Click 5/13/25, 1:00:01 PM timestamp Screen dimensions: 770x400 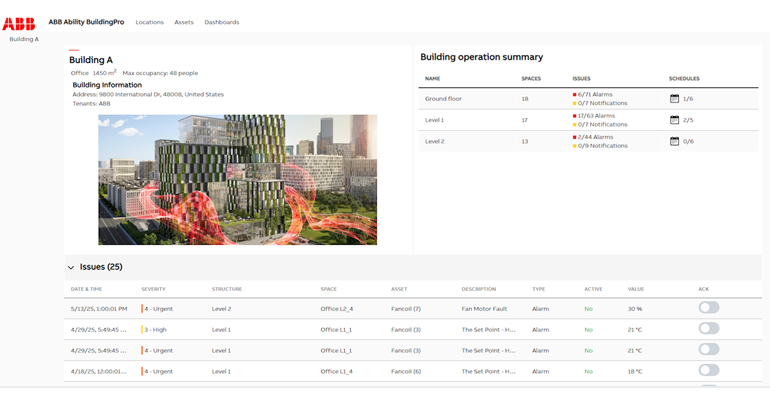tap(99, 309)
